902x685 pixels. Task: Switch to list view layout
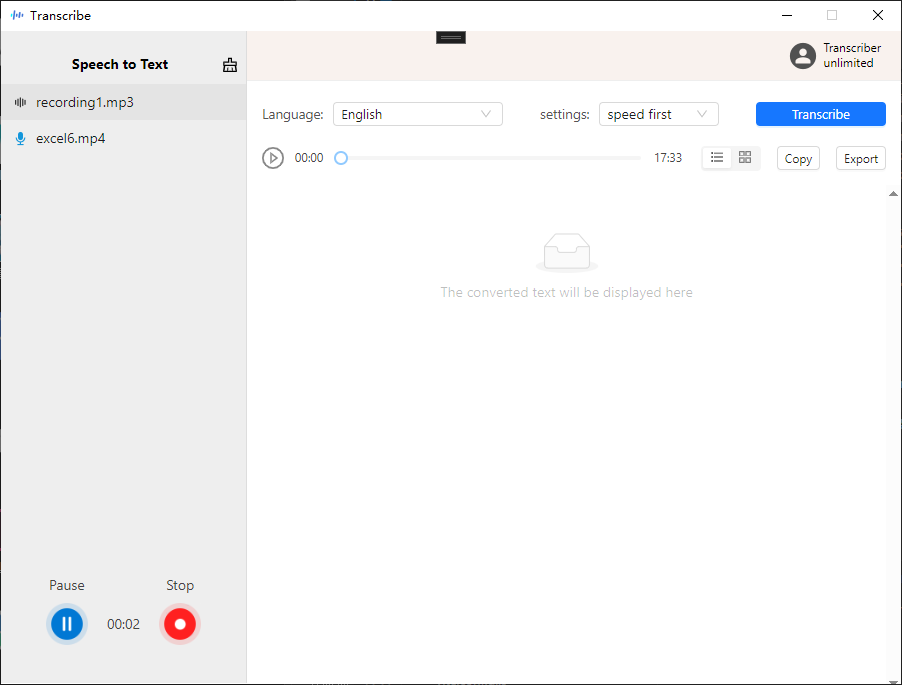[x=717, y=158]
